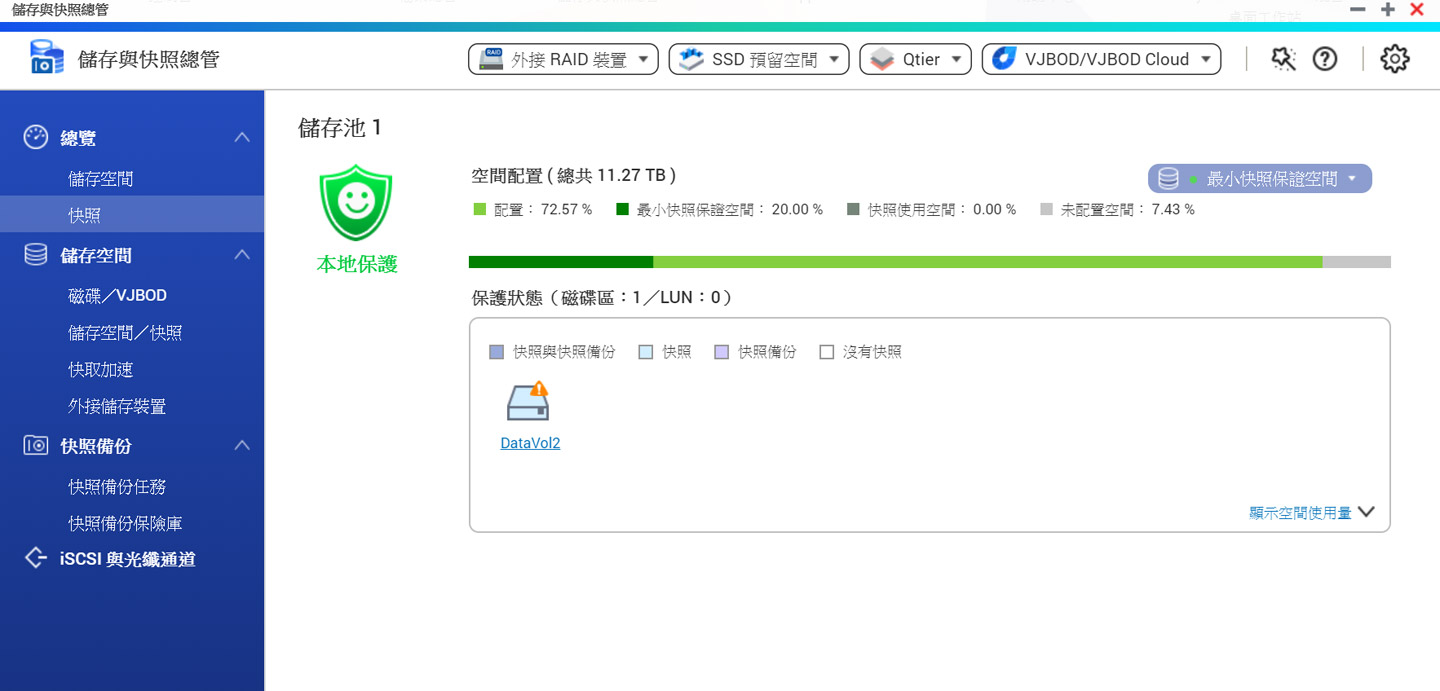
Task: Toggle the 快照備份 legend checkbox
Action: coord(722,351)
